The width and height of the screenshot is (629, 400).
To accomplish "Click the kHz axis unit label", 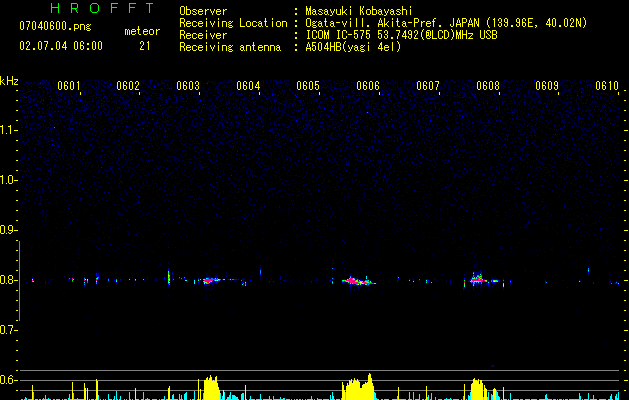I will pyautogui.click(x=9, y=81).
